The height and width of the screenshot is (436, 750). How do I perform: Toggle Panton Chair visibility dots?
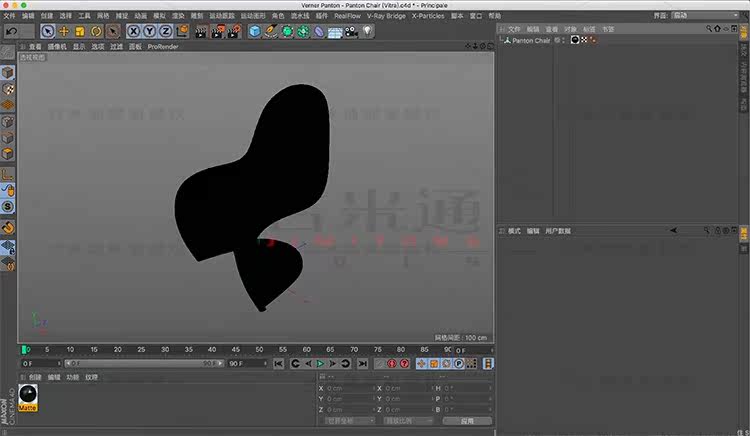point(563,41)
